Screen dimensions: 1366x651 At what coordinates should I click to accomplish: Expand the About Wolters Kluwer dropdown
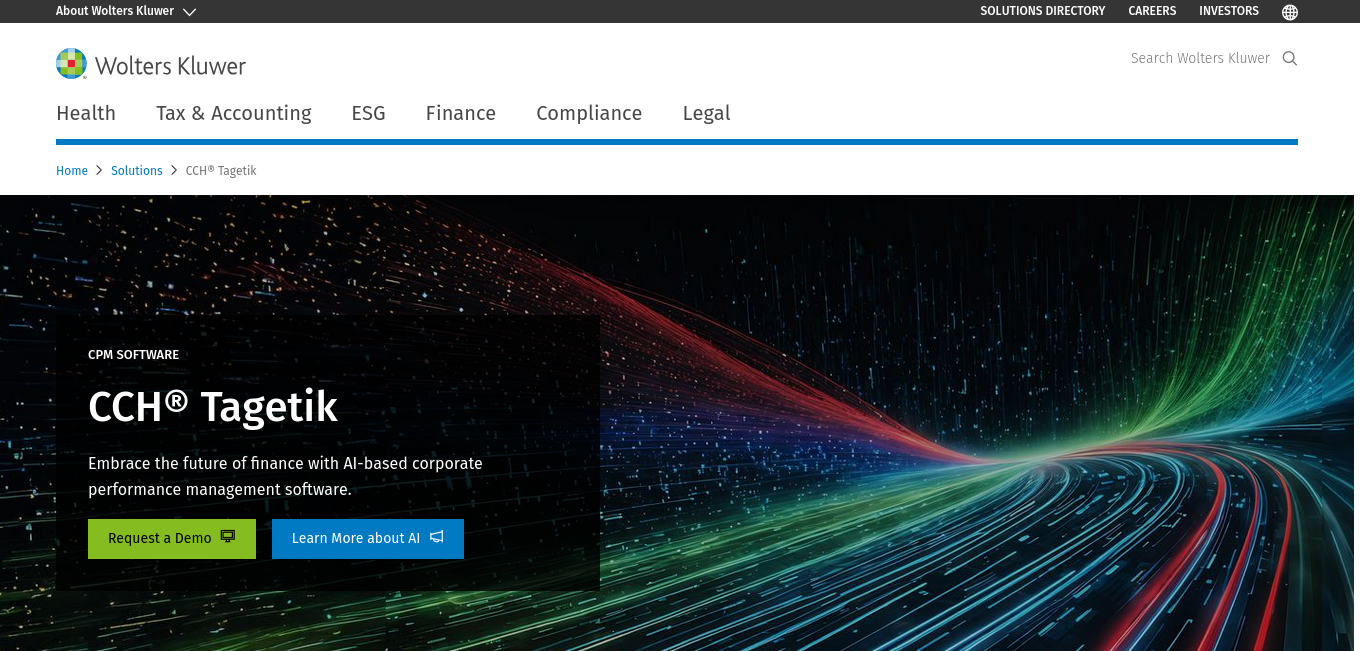tap(126, 11)
